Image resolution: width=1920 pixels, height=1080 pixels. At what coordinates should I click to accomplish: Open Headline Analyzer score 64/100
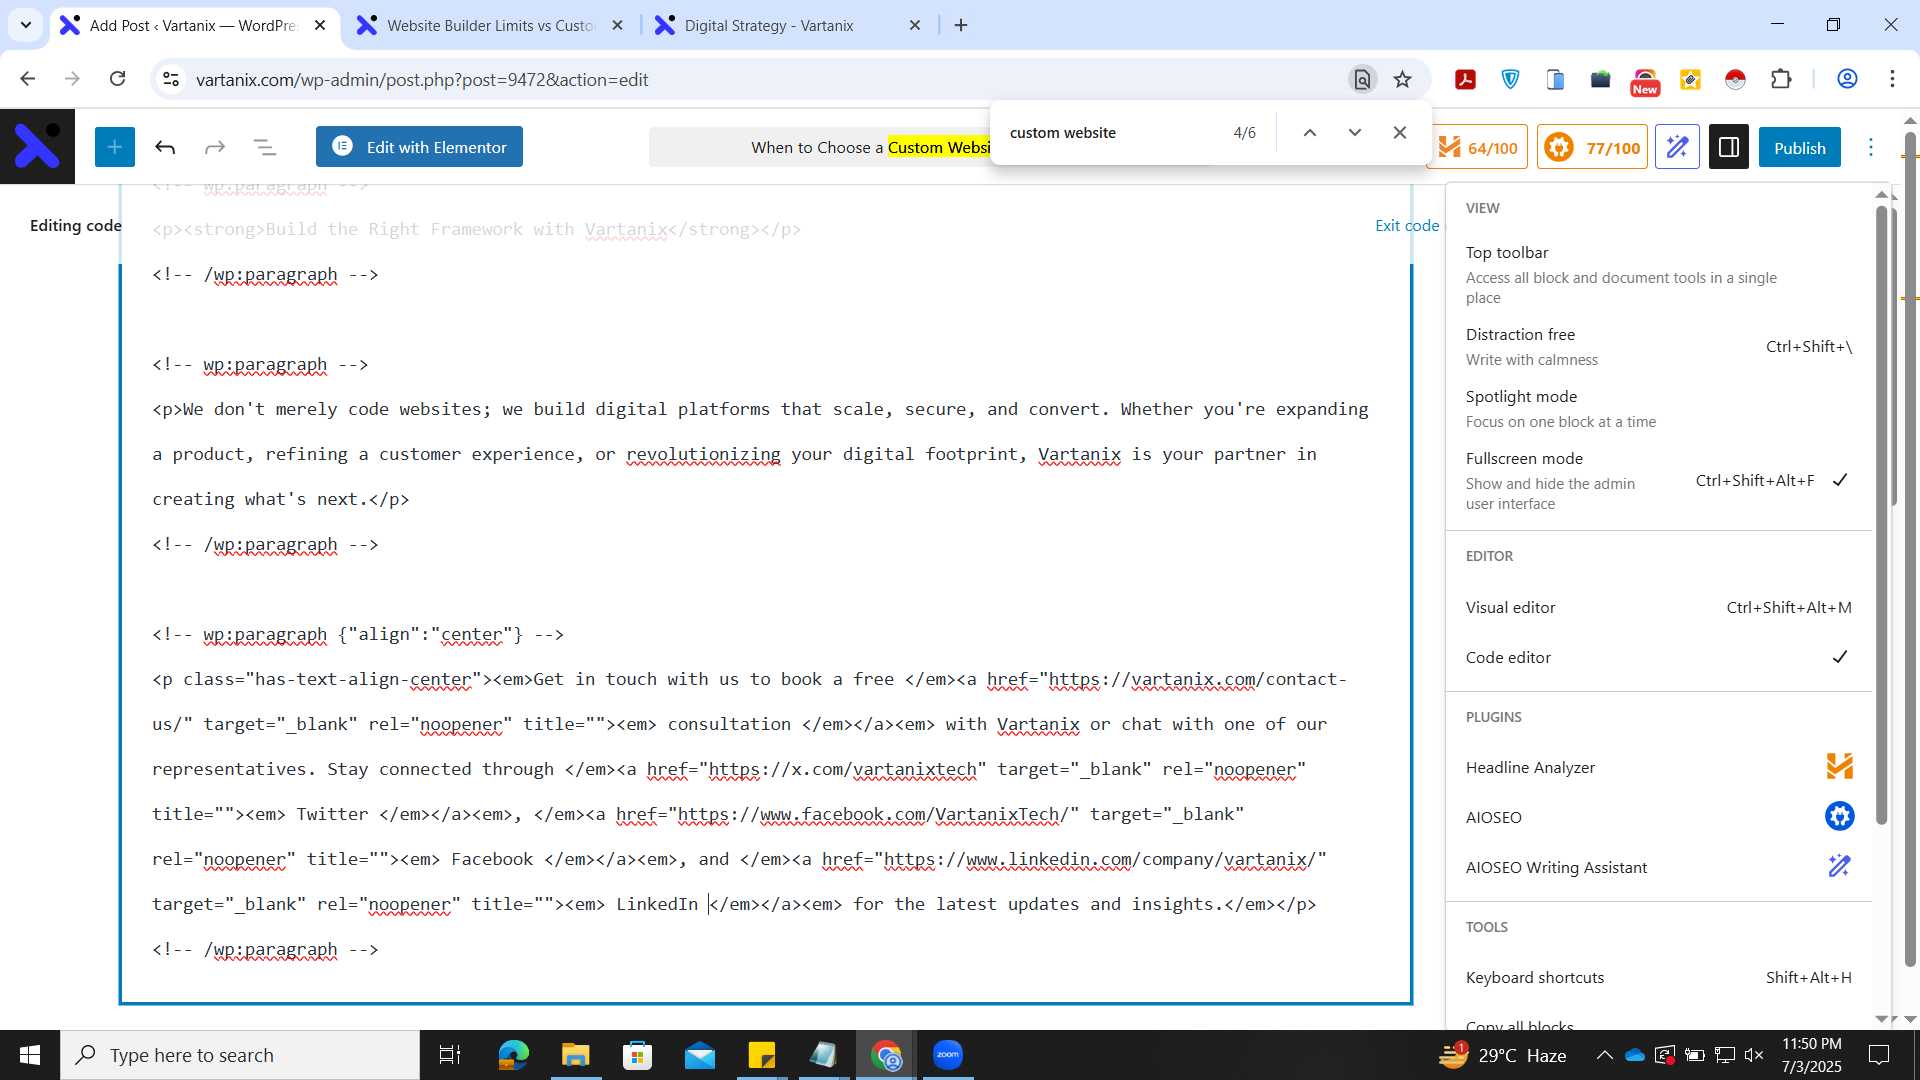point(1478,148)
